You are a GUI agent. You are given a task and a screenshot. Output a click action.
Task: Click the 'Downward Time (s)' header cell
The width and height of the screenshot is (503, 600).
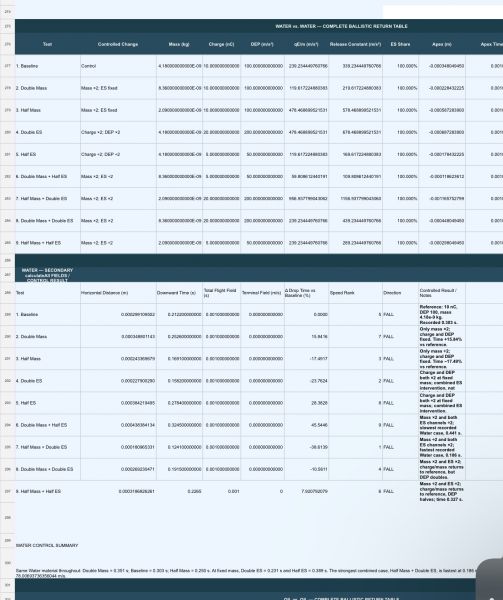179,293
